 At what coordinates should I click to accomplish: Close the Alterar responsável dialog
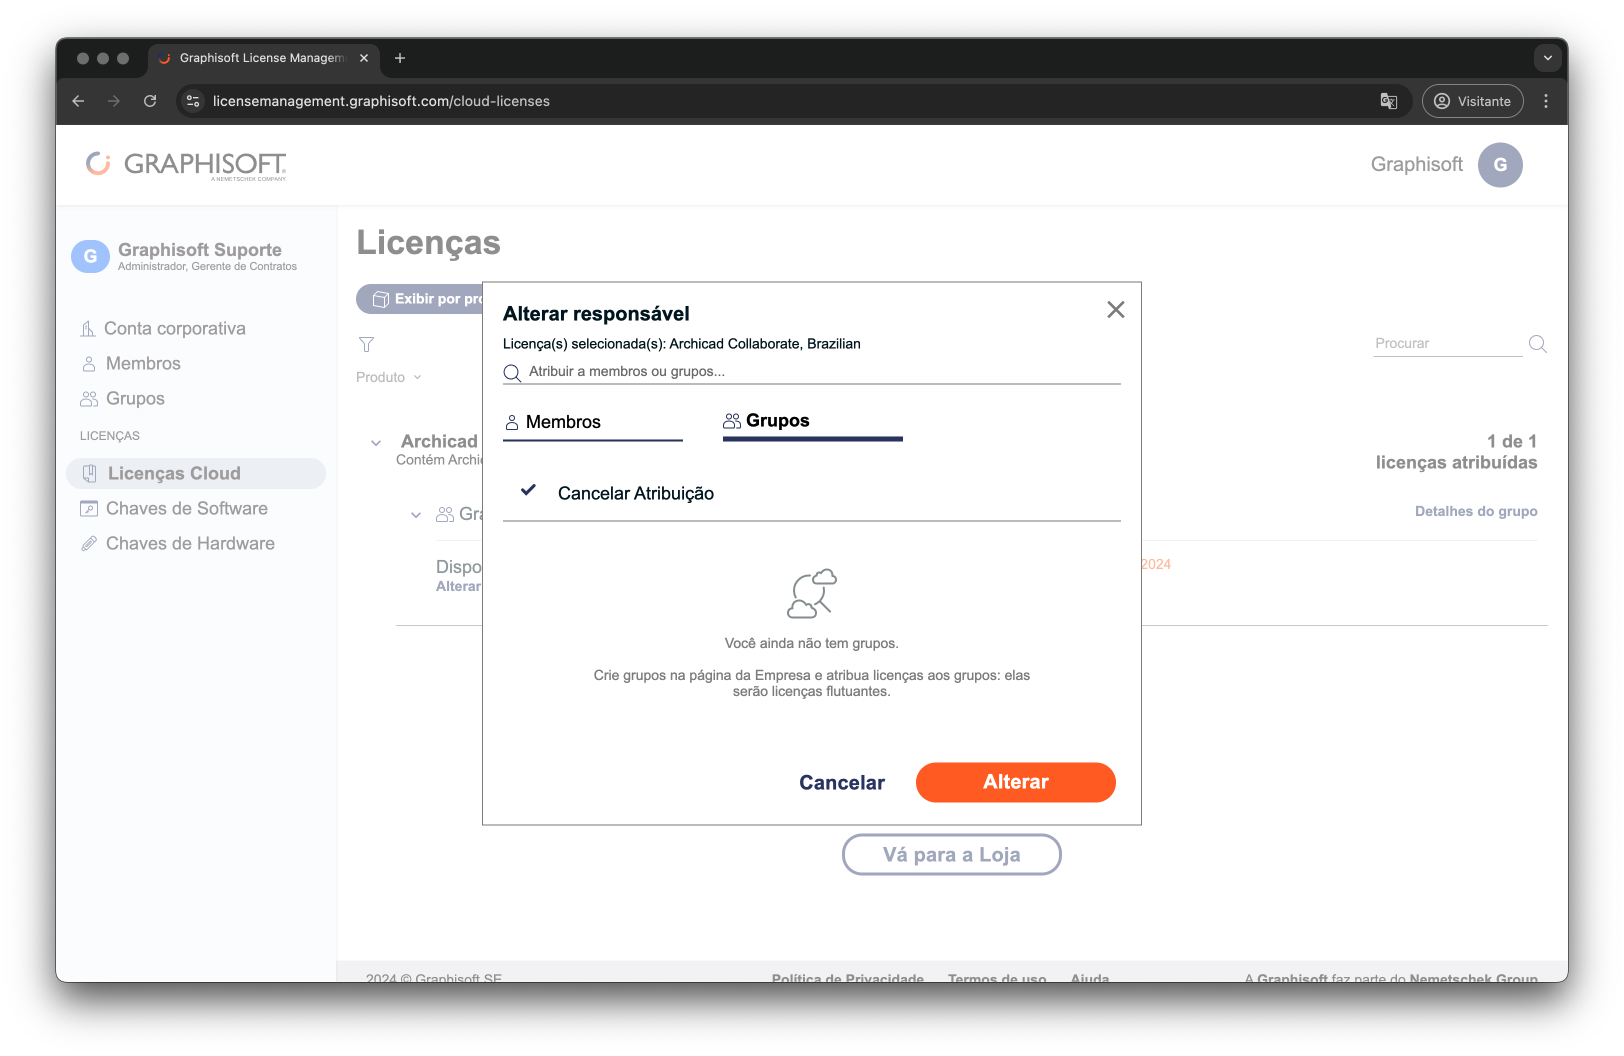pyautogui.click(x=1116, y=310)
